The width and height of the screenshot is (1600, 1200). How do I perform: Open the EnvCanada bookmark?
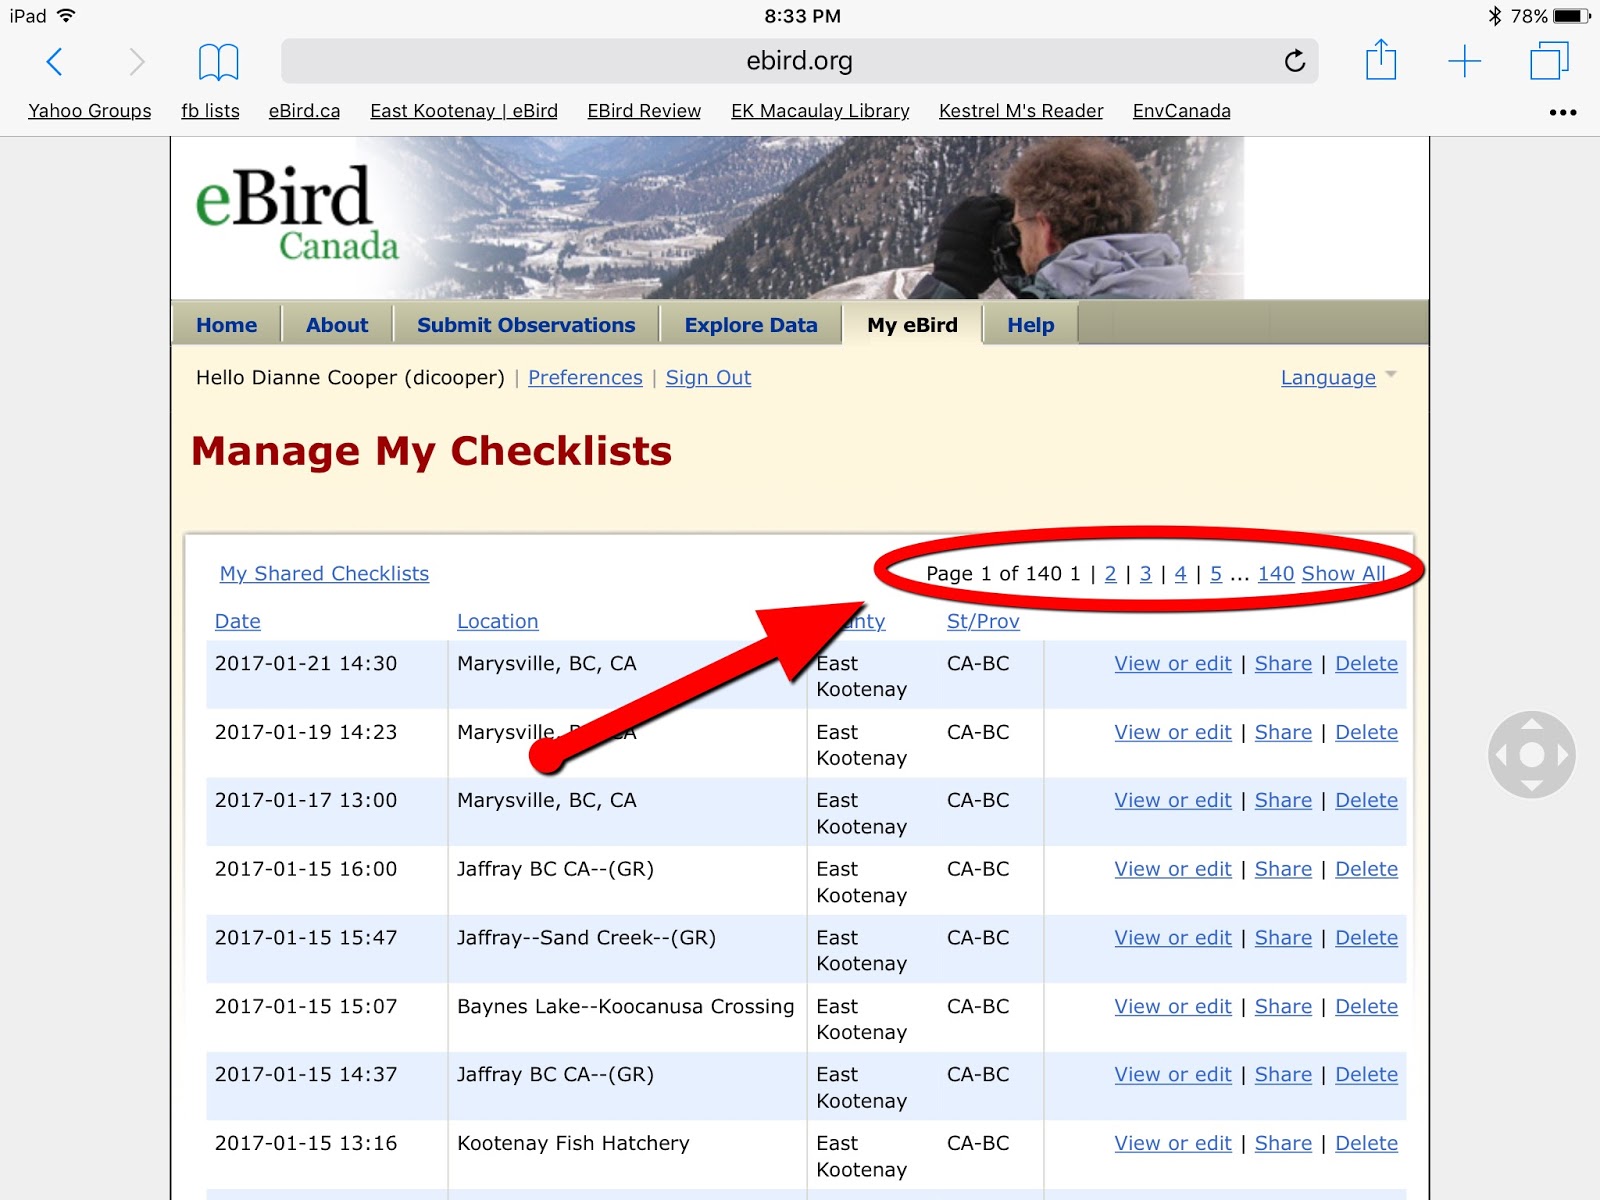point(1182,111)
